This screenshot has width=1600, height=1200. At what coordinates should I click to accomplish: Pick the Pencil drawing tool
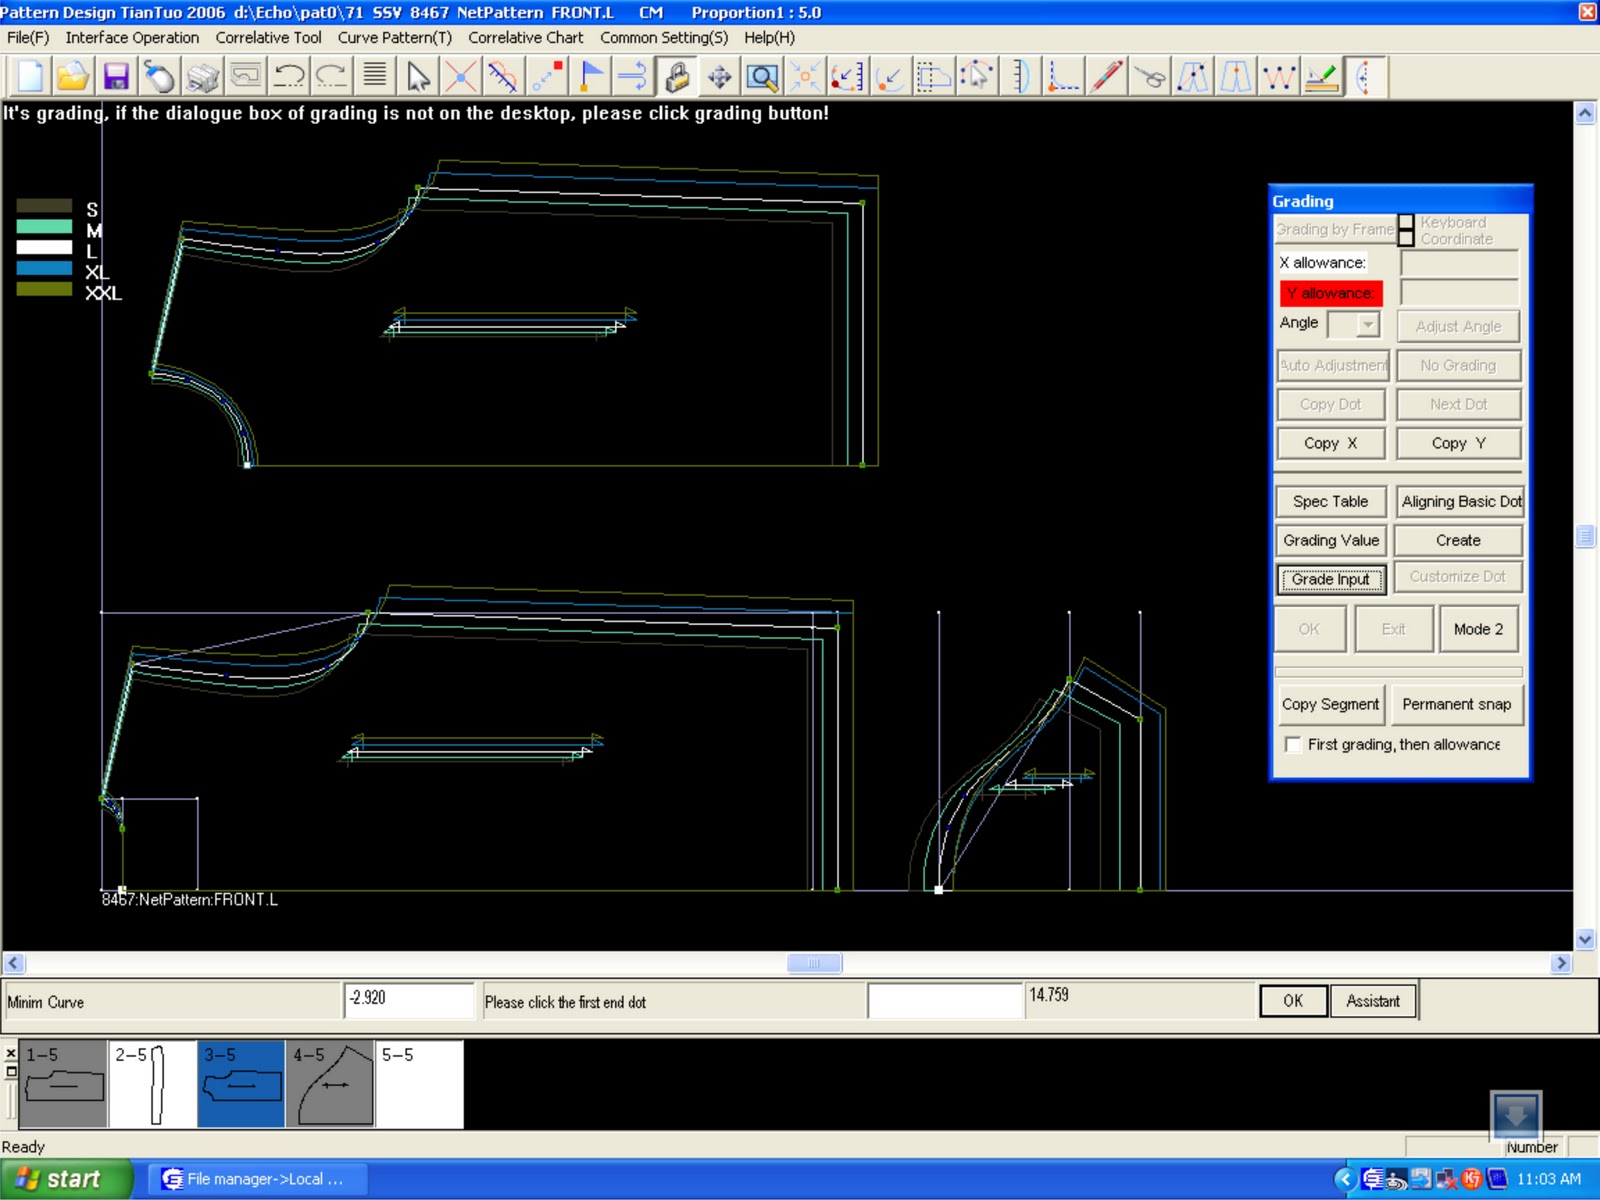(x=1105, y=76)
